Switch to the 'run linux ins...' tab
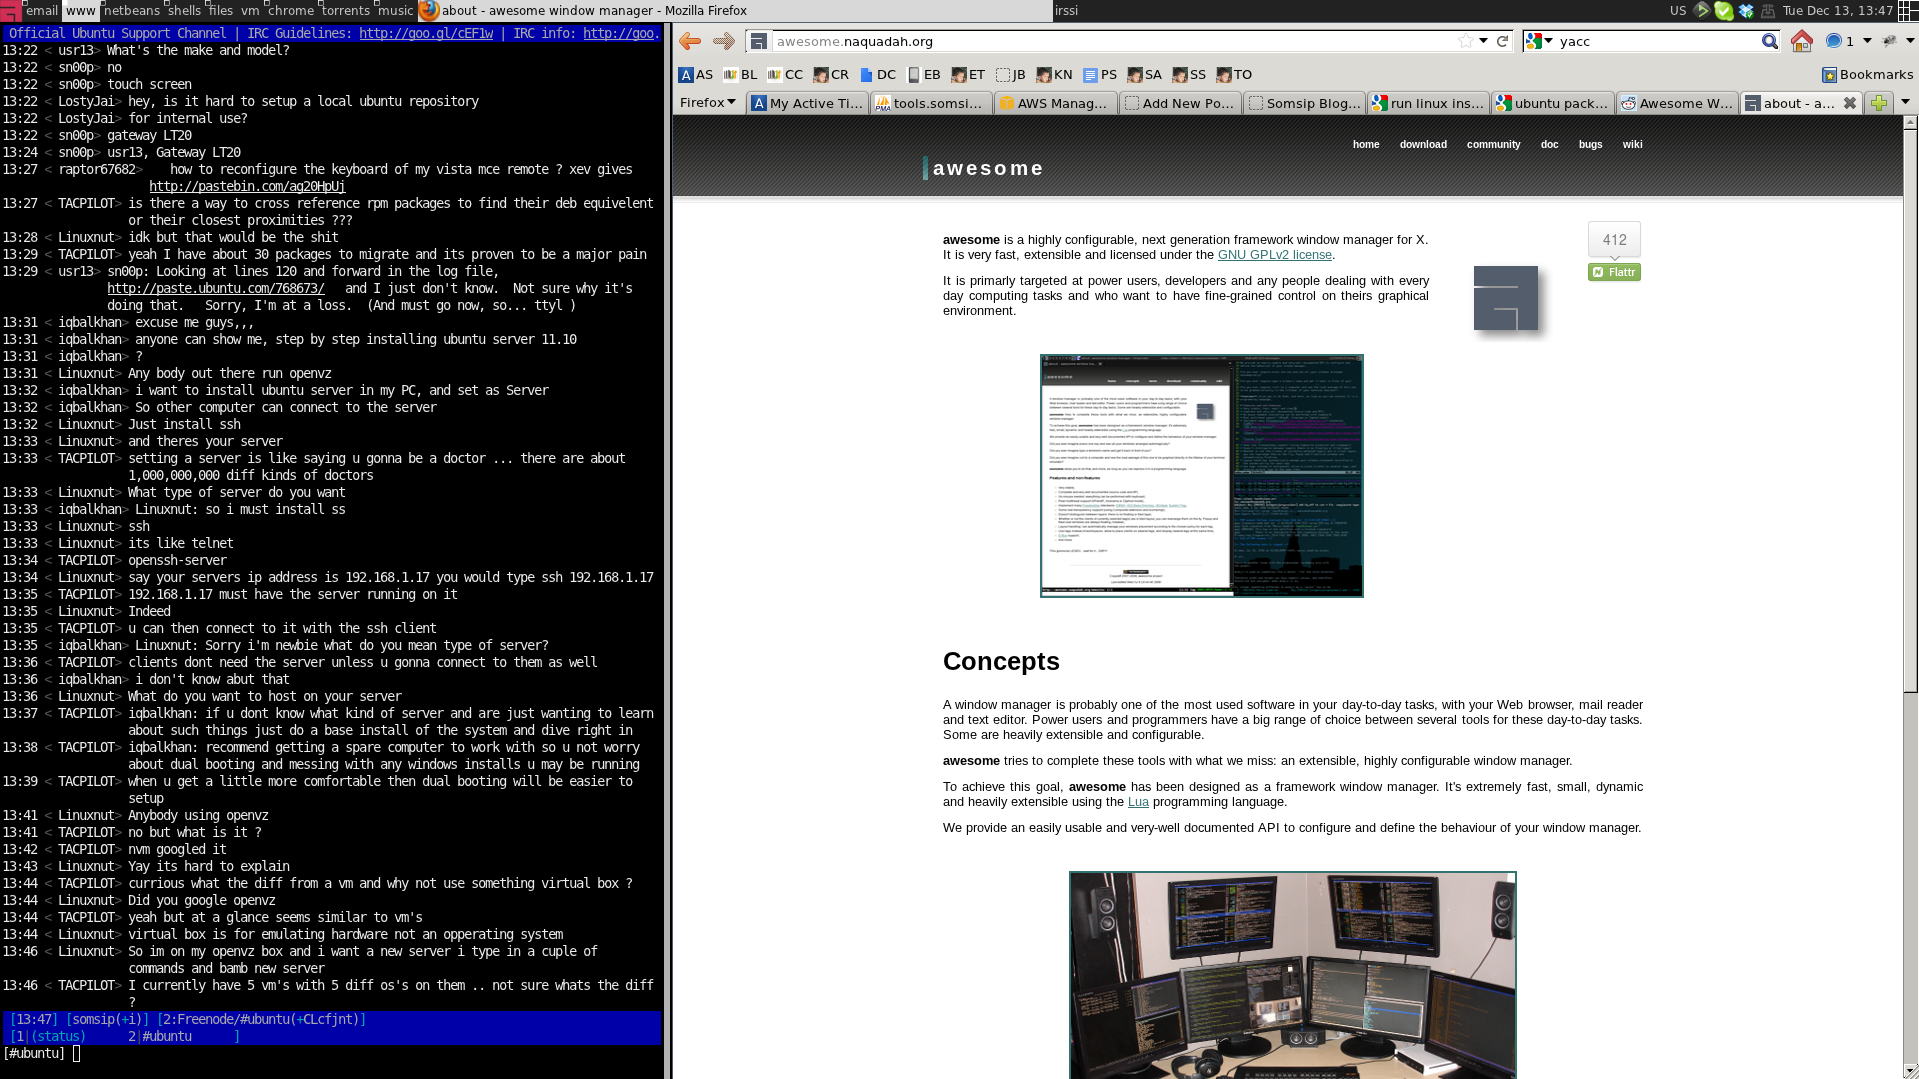 (x=1428, y=103)
